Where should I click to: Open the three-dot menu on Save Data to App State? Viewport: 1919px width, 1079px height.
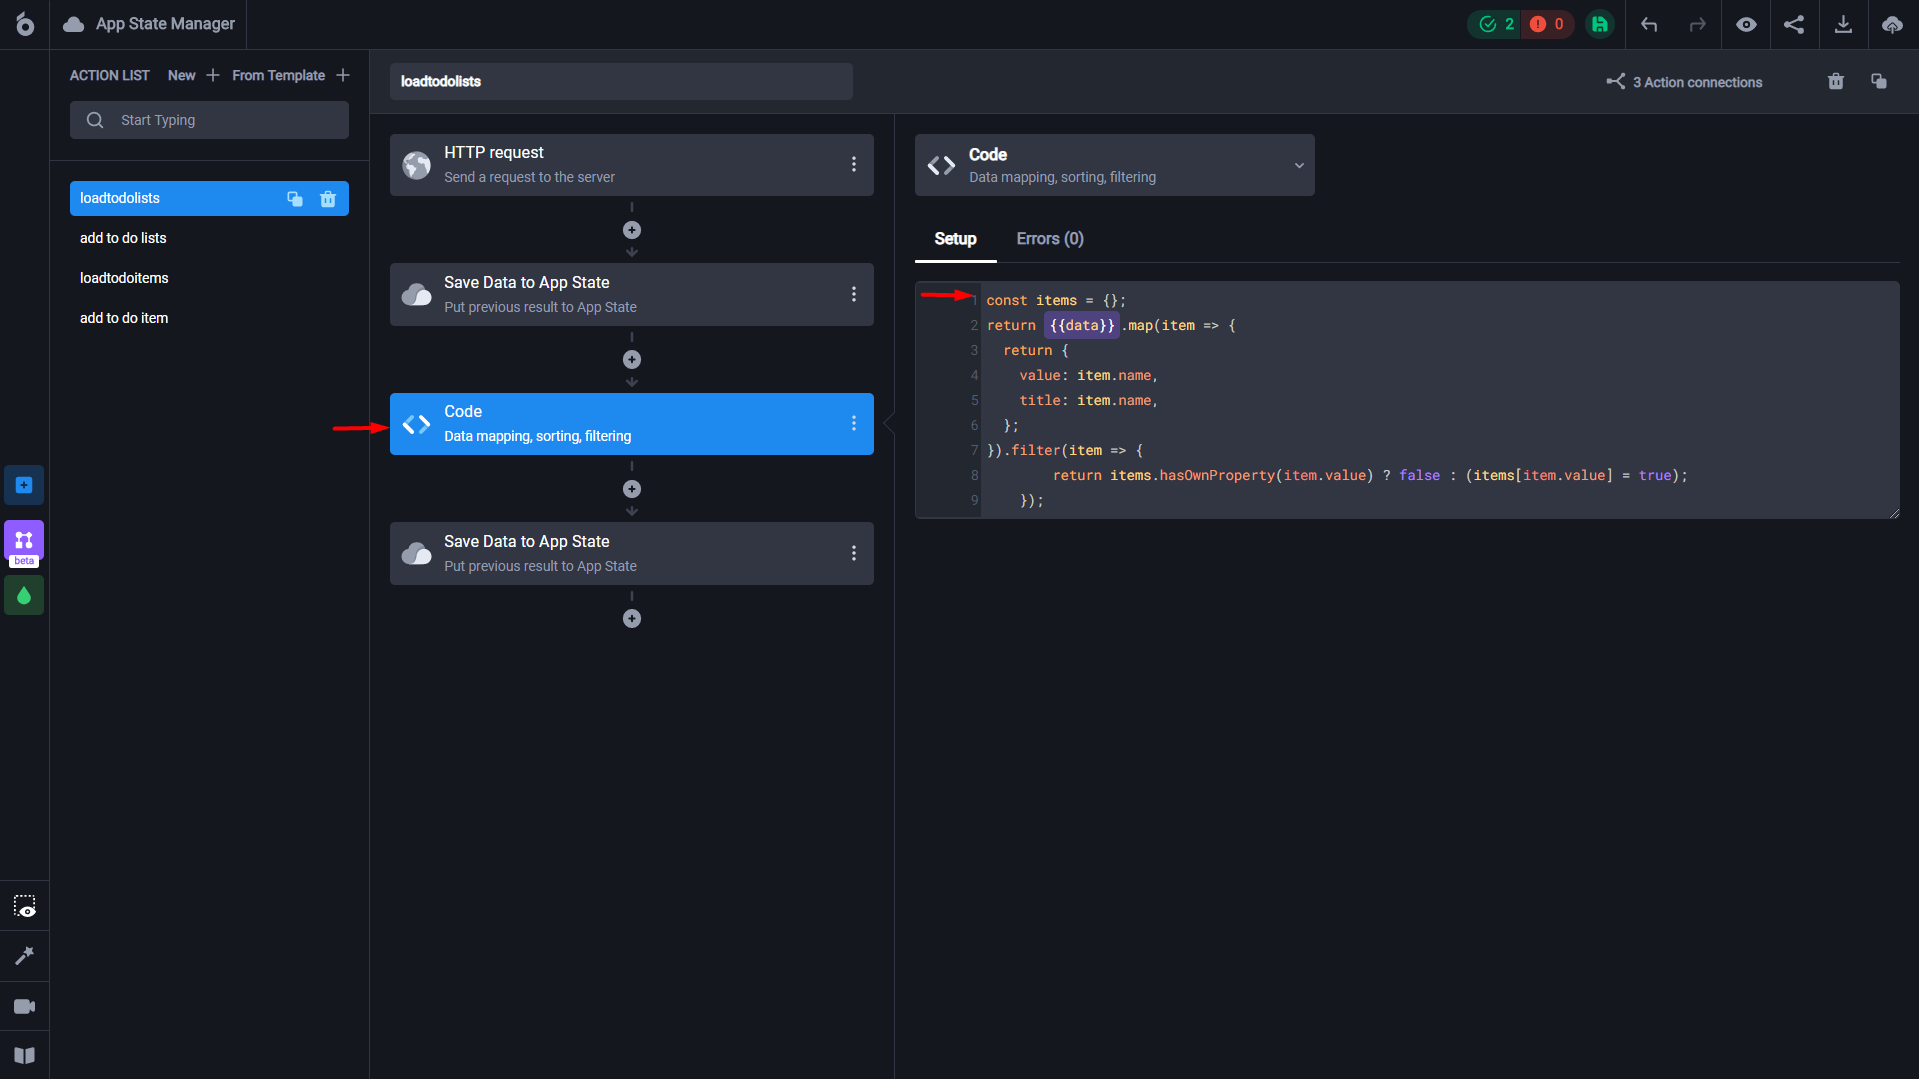coord(854,294)
